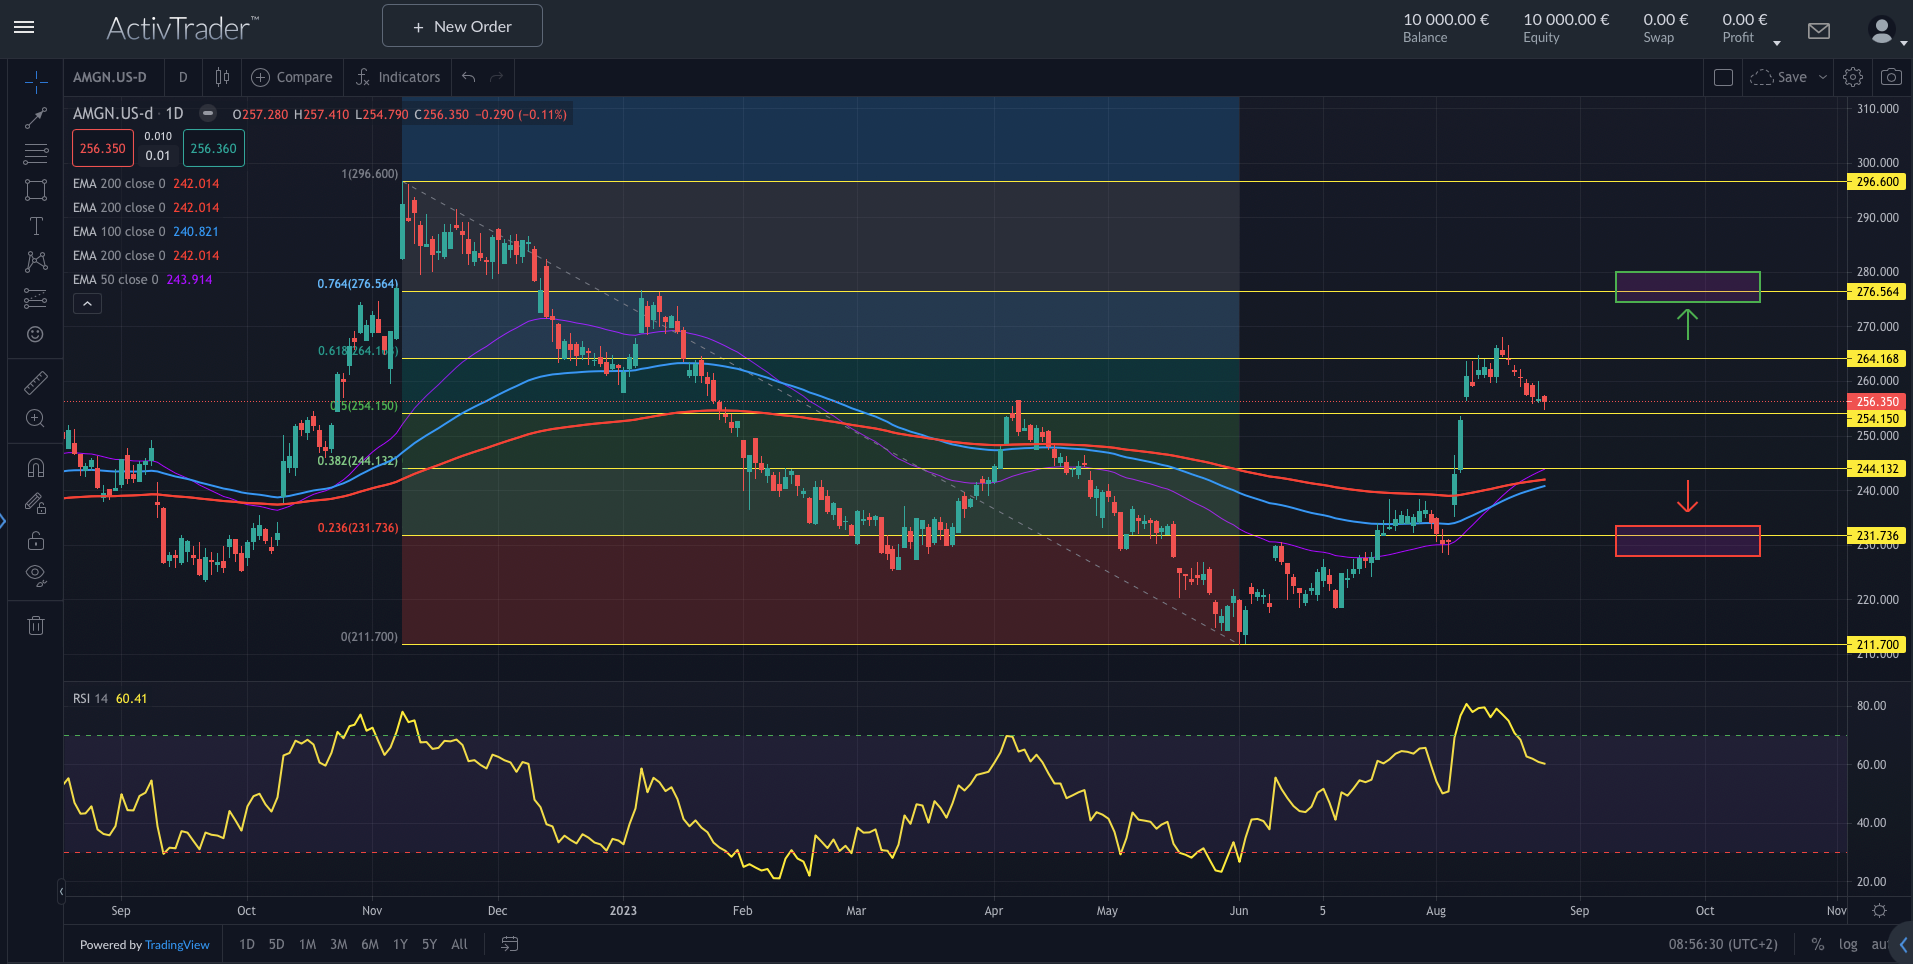Toggle lock all drawing tools

(36, 541)
